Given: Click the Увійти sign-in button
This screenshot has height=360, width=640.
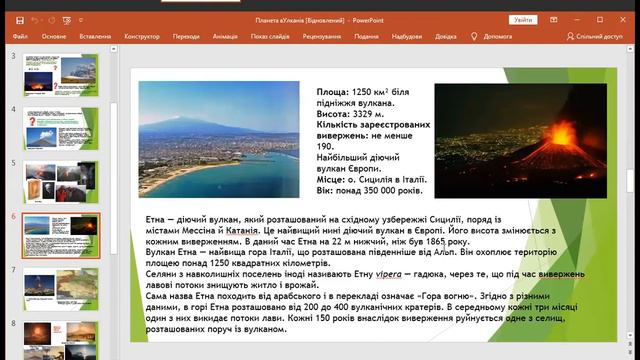Looking at the screenshot, I should [x=523, y=20].
